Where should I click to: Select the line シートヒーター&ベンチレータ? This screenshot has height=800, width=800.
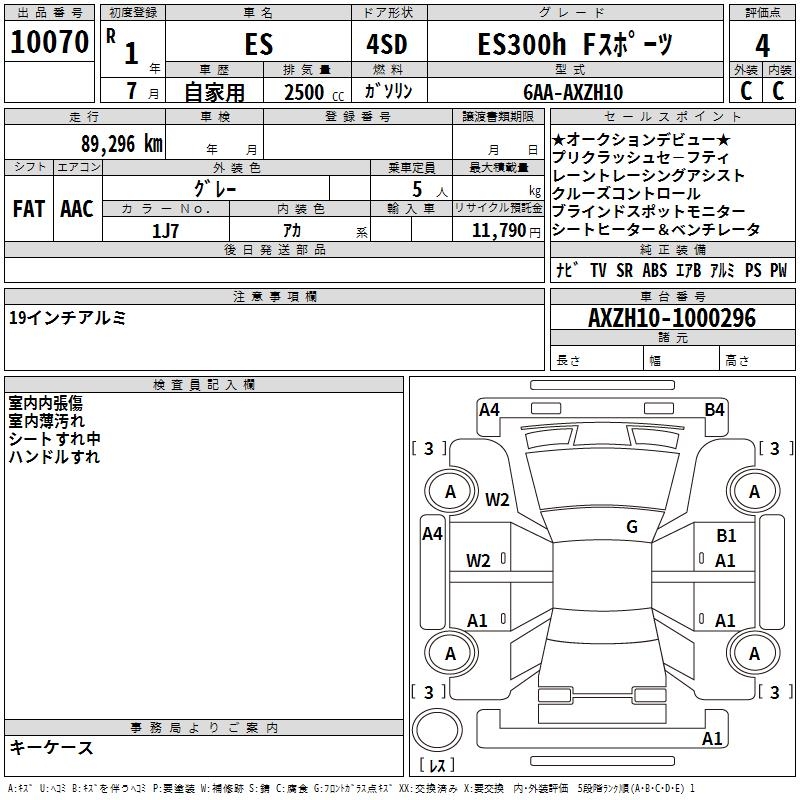pyautogui.click(x=656, y=230)
